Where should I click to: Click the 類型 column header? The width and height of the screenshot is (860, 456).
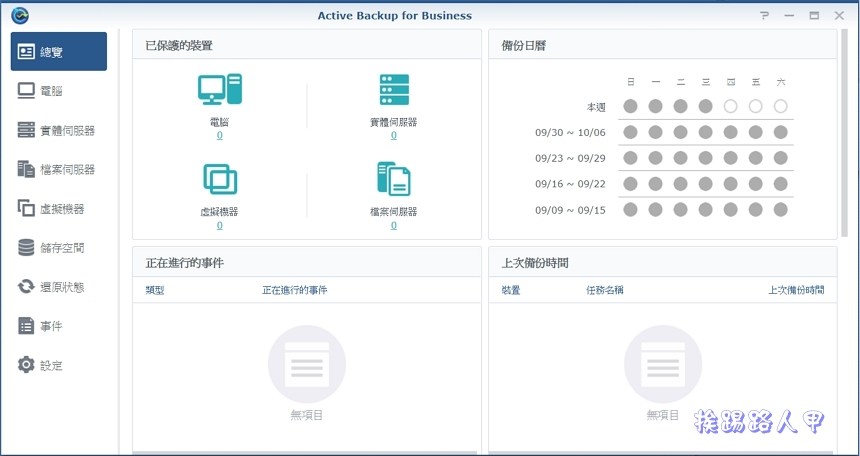coord(155,290)
